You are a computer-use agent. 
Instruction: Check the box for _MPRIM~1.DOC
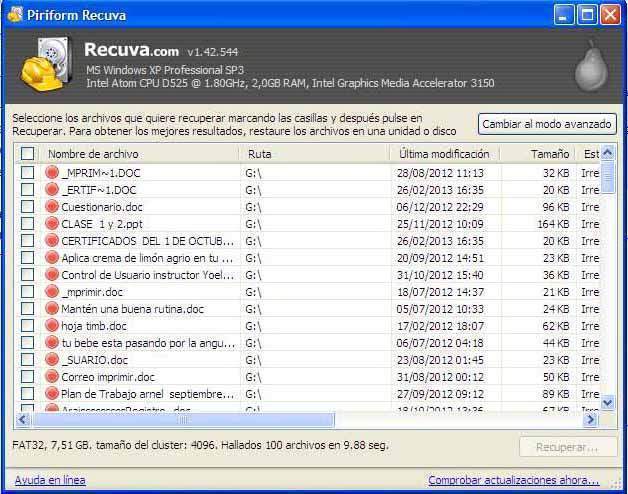coord(28,173)
